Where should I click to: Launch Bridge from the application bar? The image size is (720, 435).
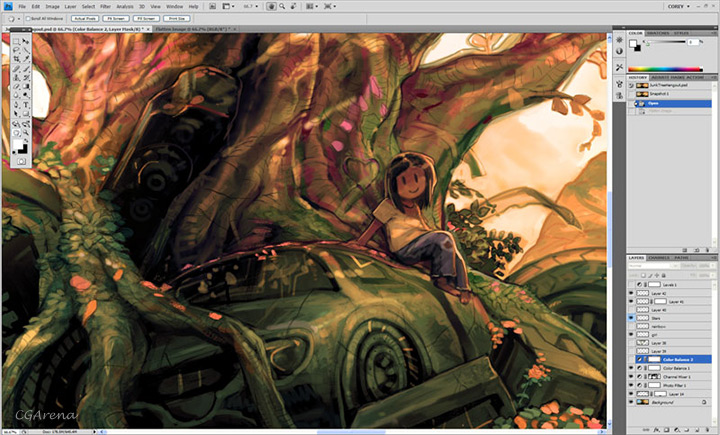[212, 6]
